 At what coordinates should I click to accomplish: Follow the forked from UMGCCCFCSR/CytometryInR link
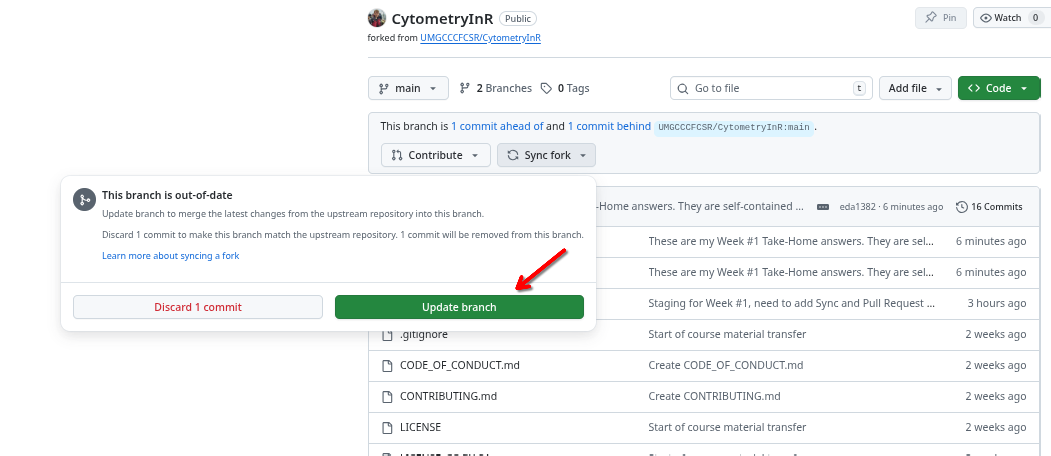pyautogui.click(x=480, y=38)
